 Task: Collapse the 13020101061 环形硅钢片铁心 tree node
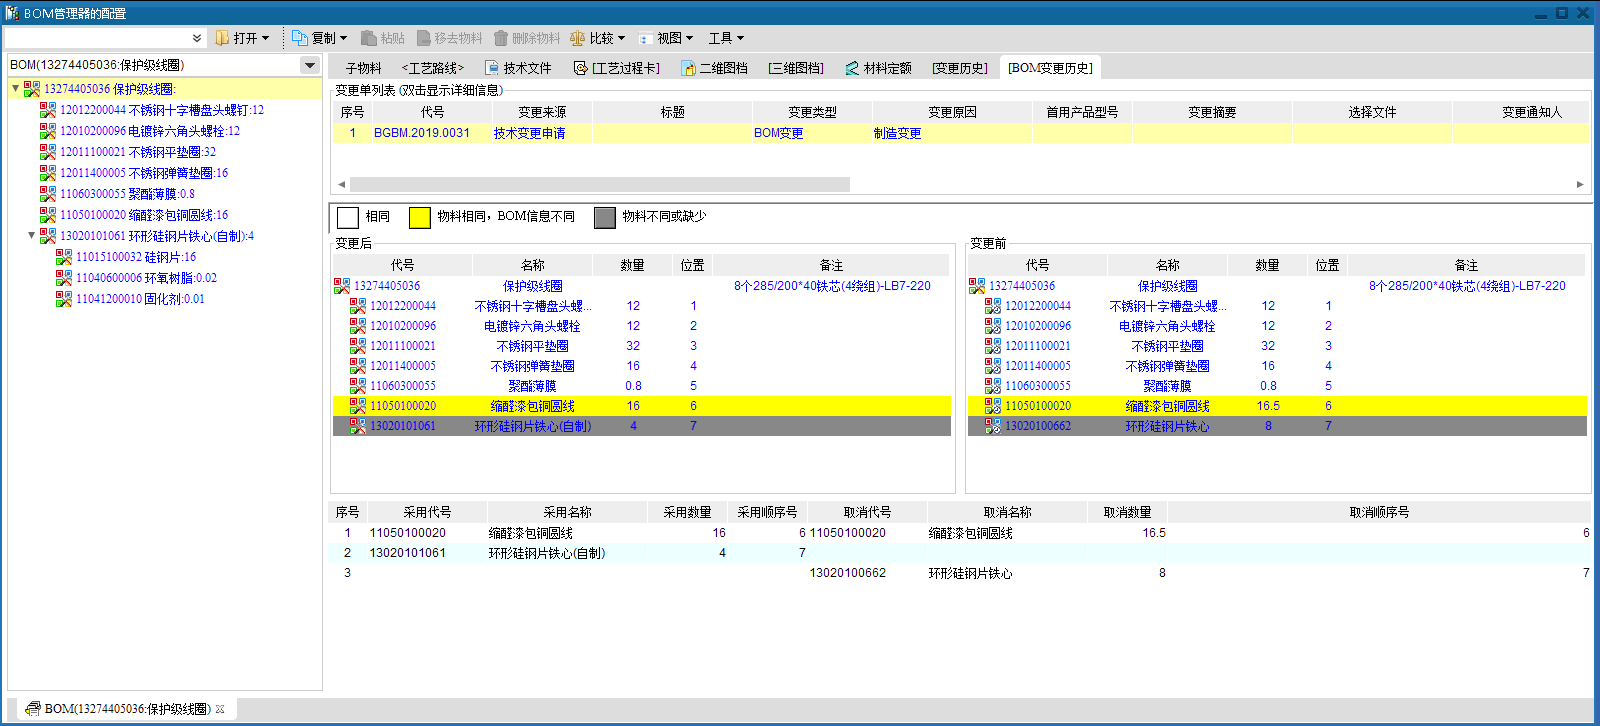coord(31,236)
